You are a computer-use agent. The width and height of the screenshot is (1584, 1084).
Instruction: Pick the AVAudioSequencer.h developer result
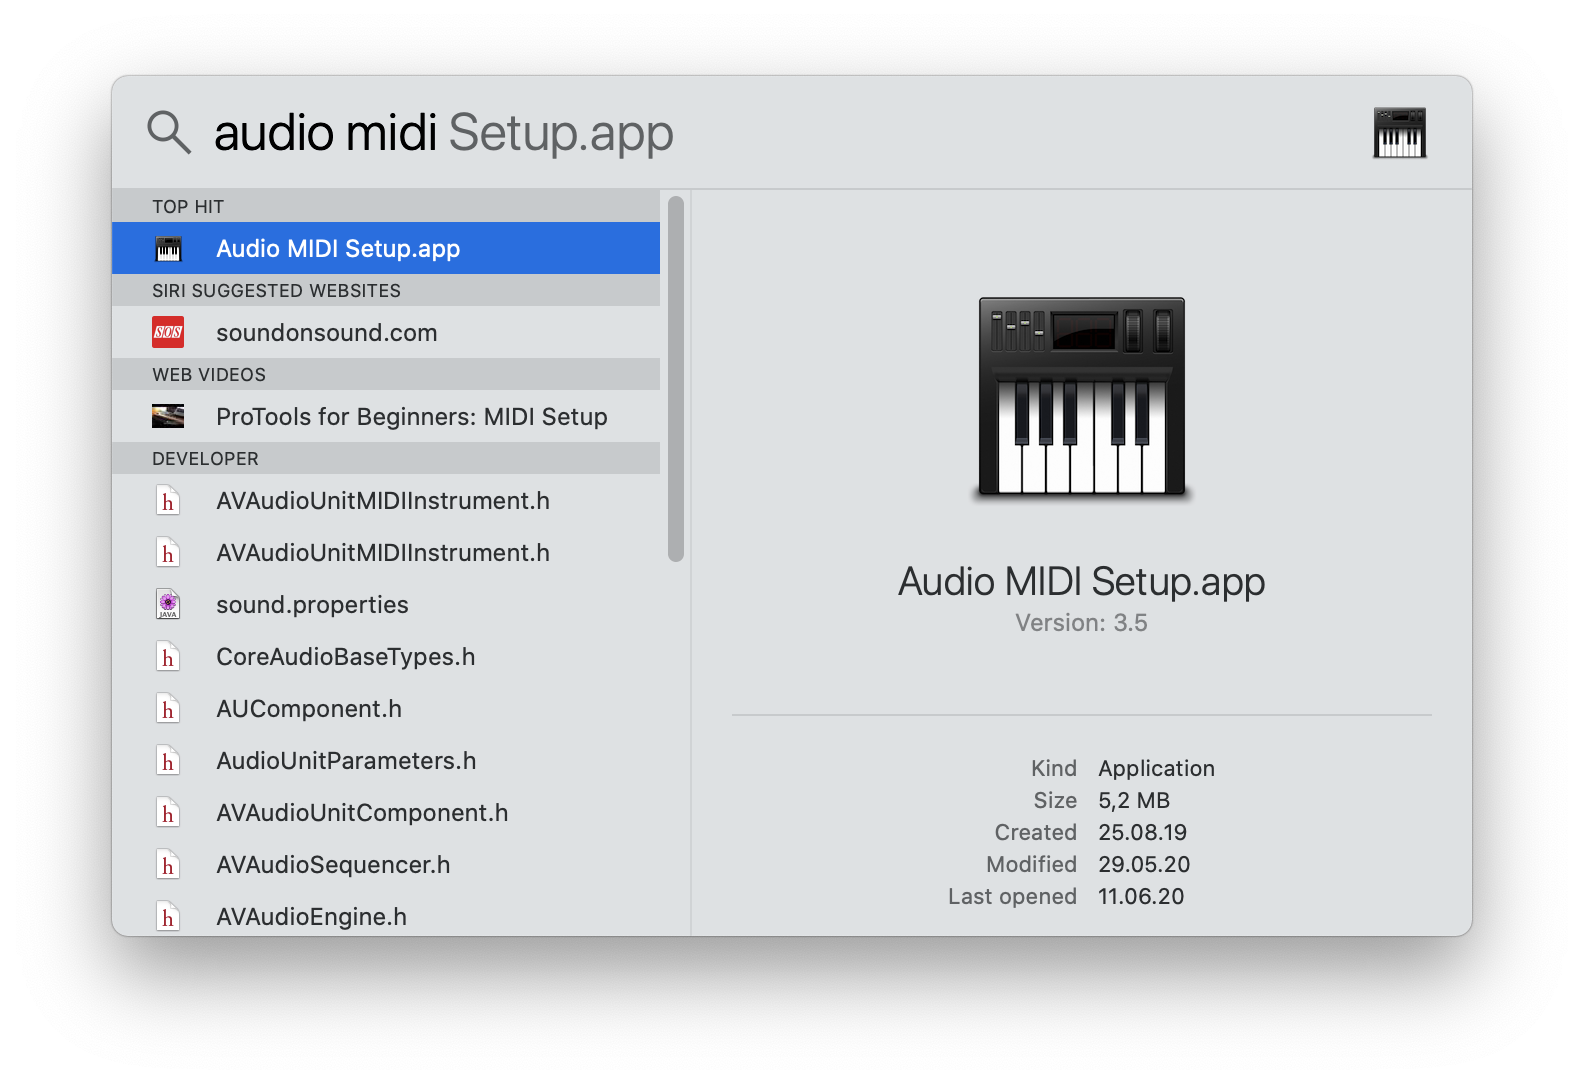[333, 865]
